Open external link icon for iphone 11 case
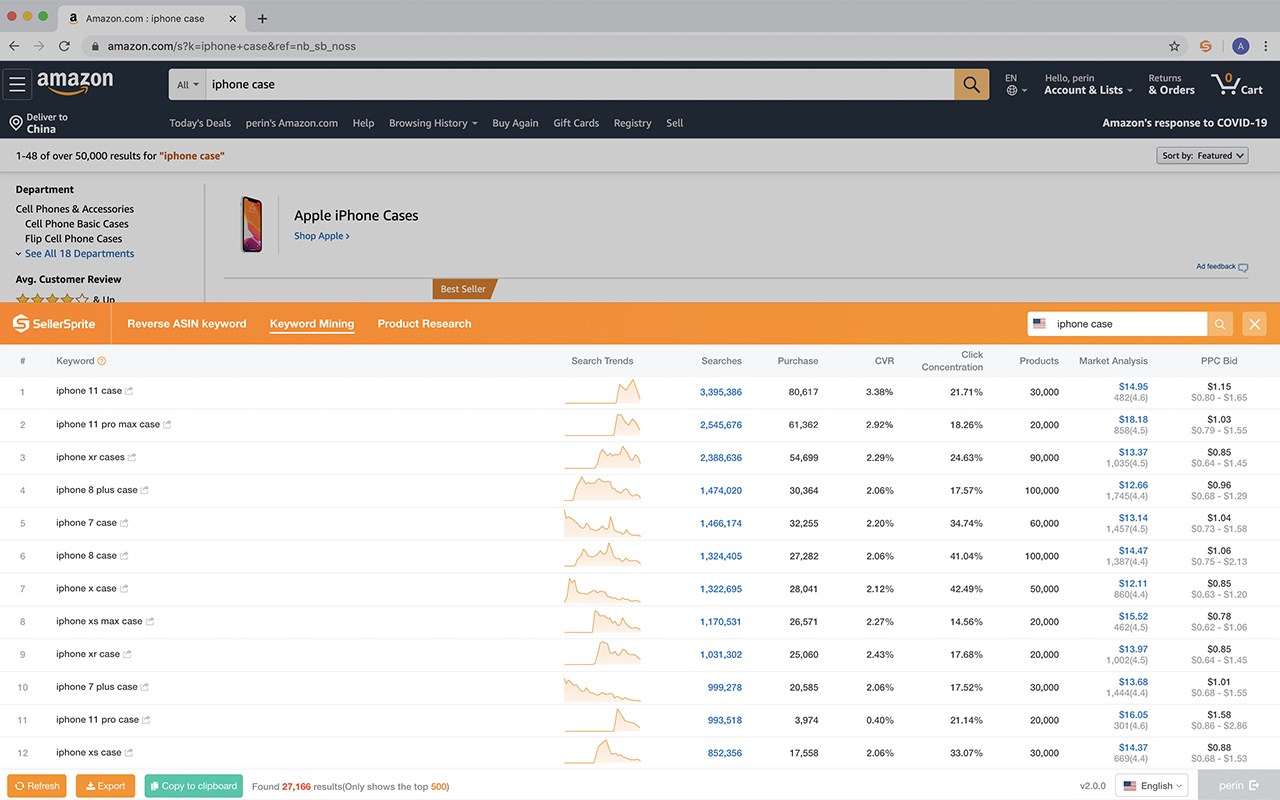Image resolution: width=1280 pixels, height=800 pixels. (129, 391)
